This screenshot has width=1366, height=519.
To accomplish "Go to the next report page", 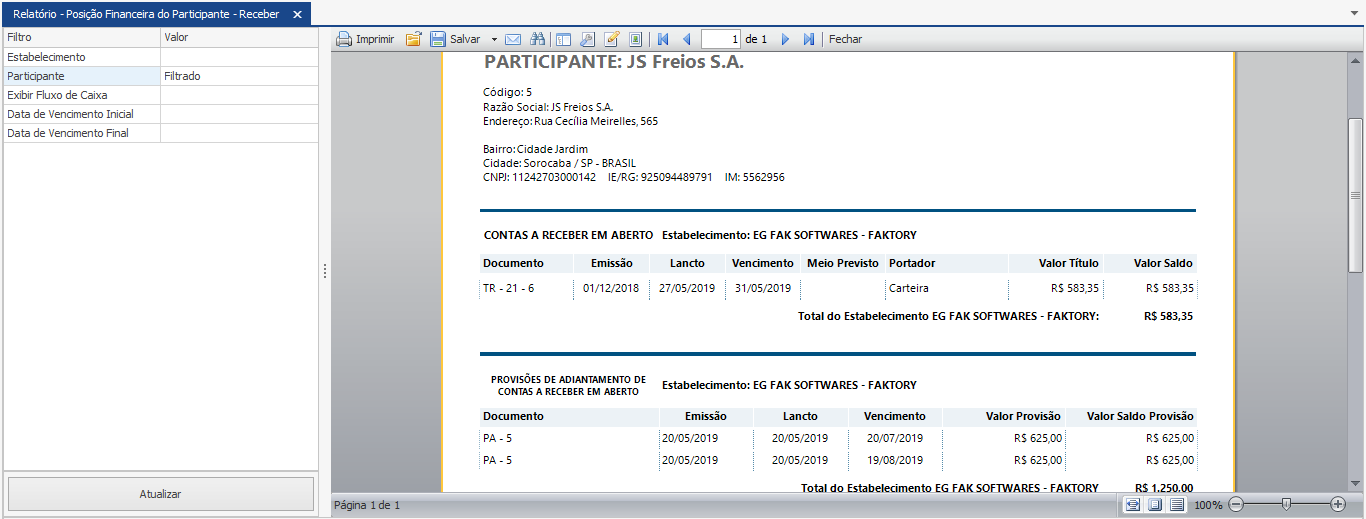I will pyautogui.click(x=785, y=39).
